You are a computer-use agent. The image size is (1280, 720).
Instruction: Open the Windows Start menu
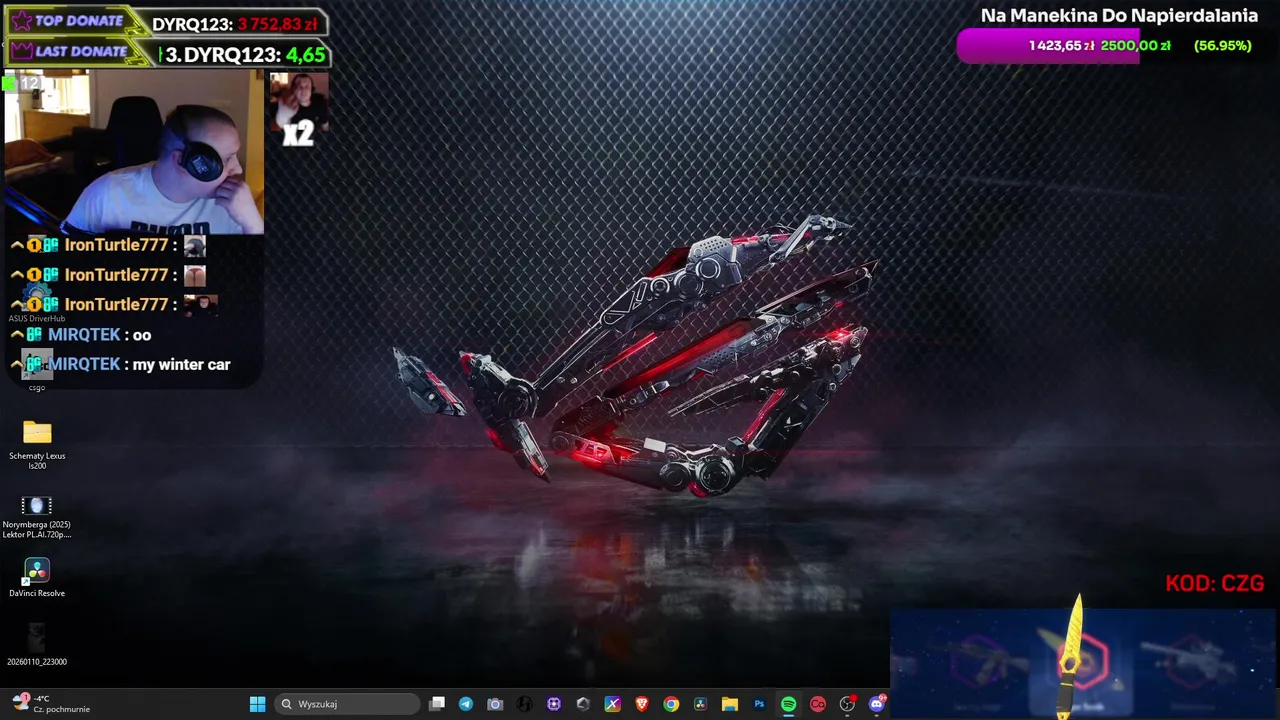pyautogui.click(x=257, y=704)
